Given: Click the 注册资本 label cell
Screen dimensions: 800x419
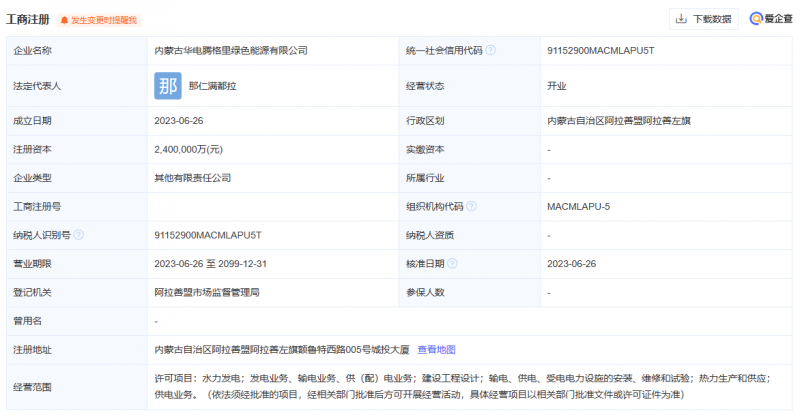Looking at the screenshot, I should pos(77,150).
